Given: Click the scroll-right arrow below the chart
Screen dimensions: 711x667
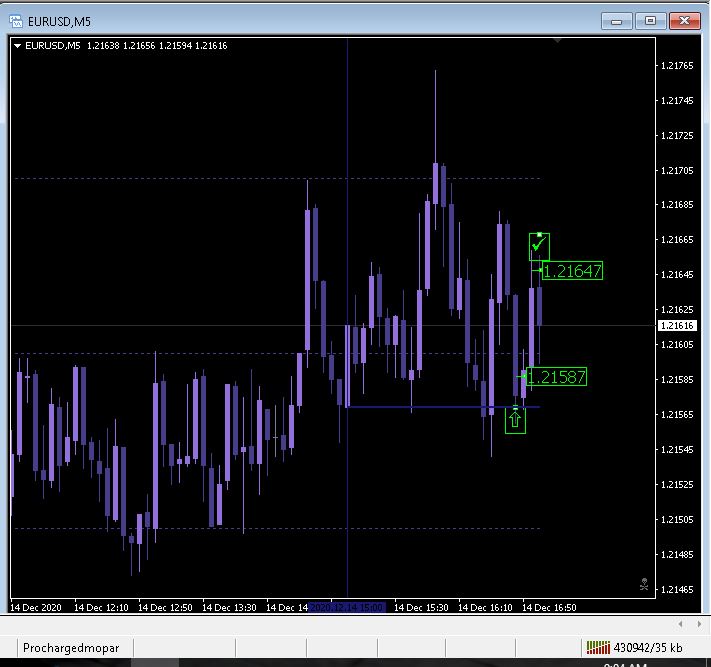Looking at the screenshot, I should 699,624.
